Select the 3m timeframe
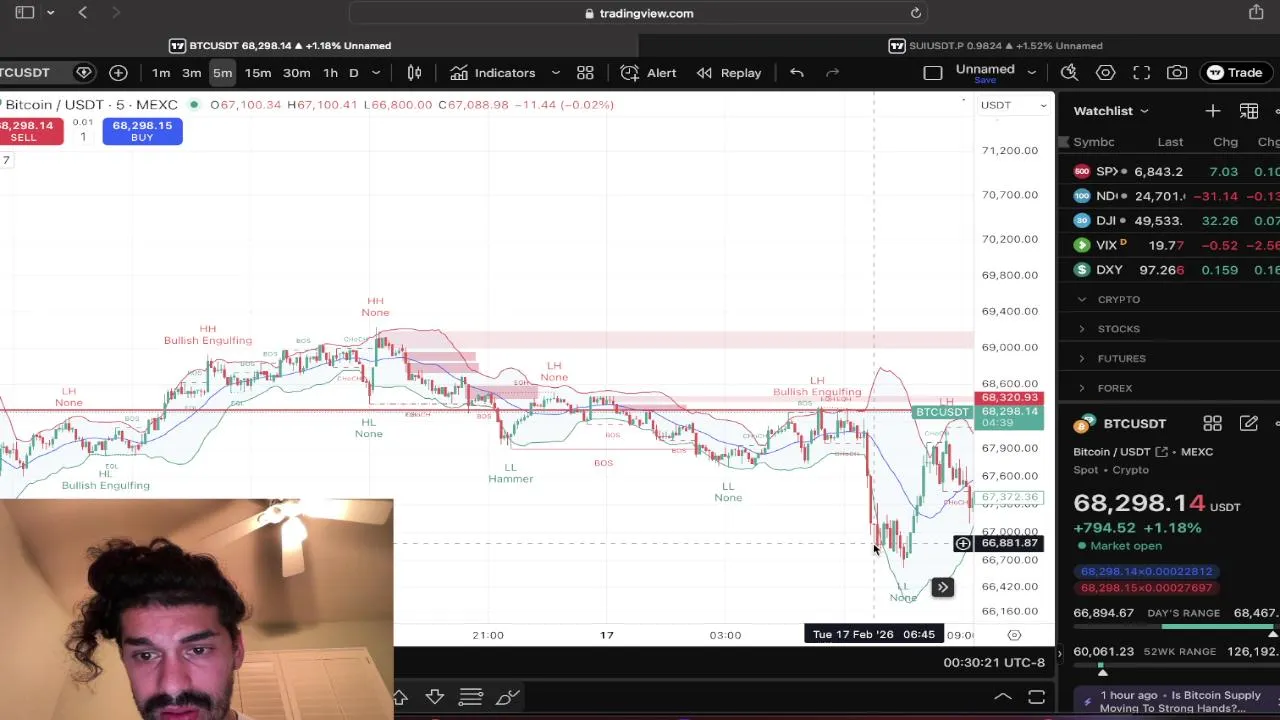 click(191, 72)
